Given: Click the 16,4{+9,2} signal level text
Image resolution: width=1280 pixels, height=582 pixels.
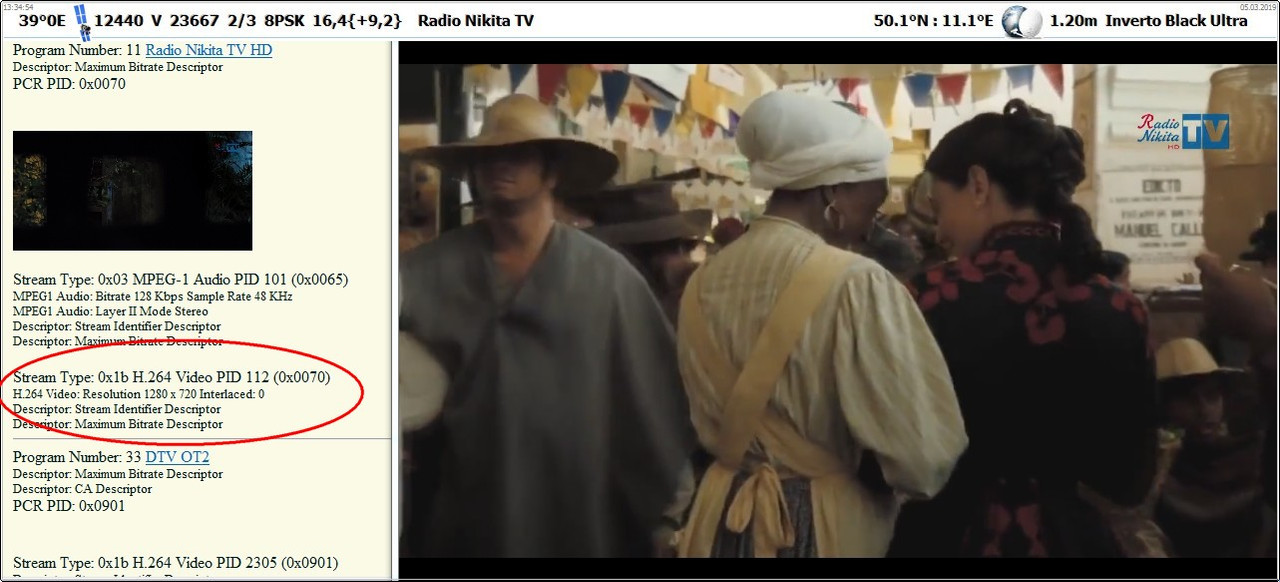Looking at the screenshot, I should [x=358, y=21].
